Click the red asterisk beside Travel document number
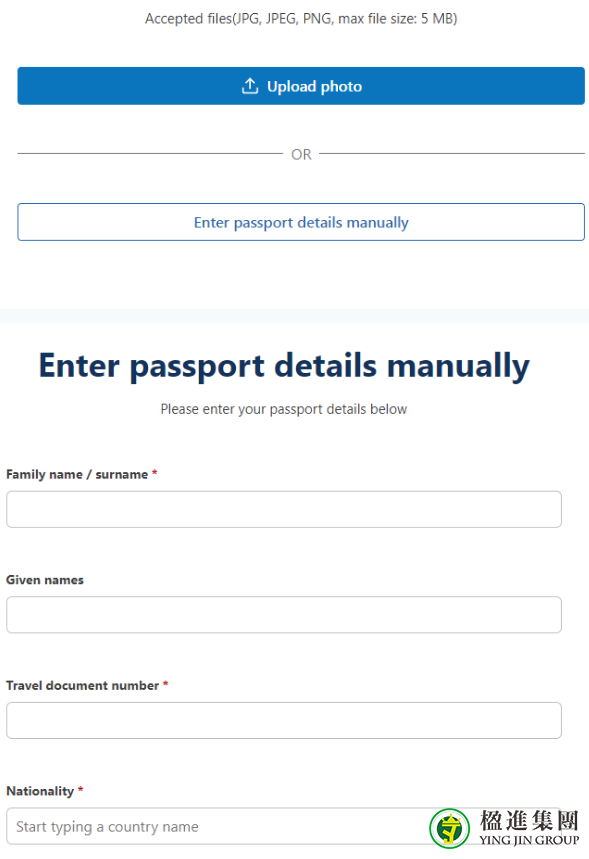This screenshot has width=589, height=859. pyautogui.click(x=165, y=684)
